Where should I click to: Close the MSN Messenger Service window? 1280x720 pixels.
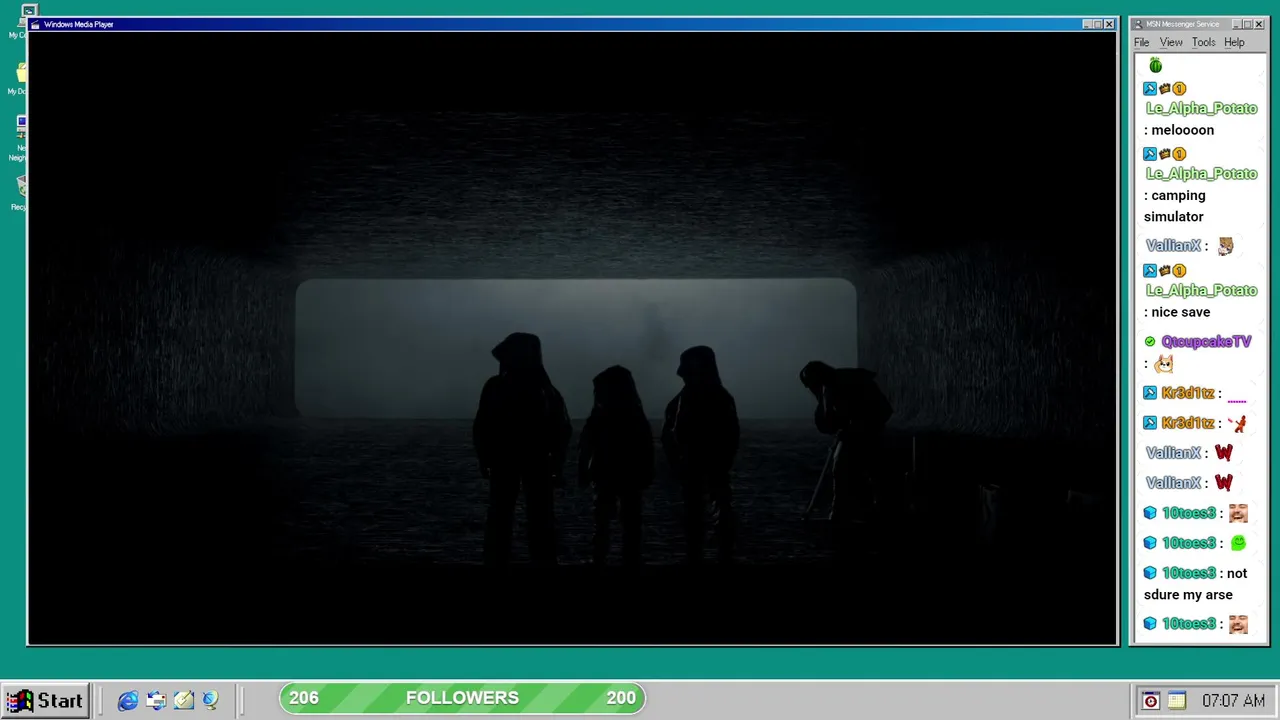coord(1259,24)
